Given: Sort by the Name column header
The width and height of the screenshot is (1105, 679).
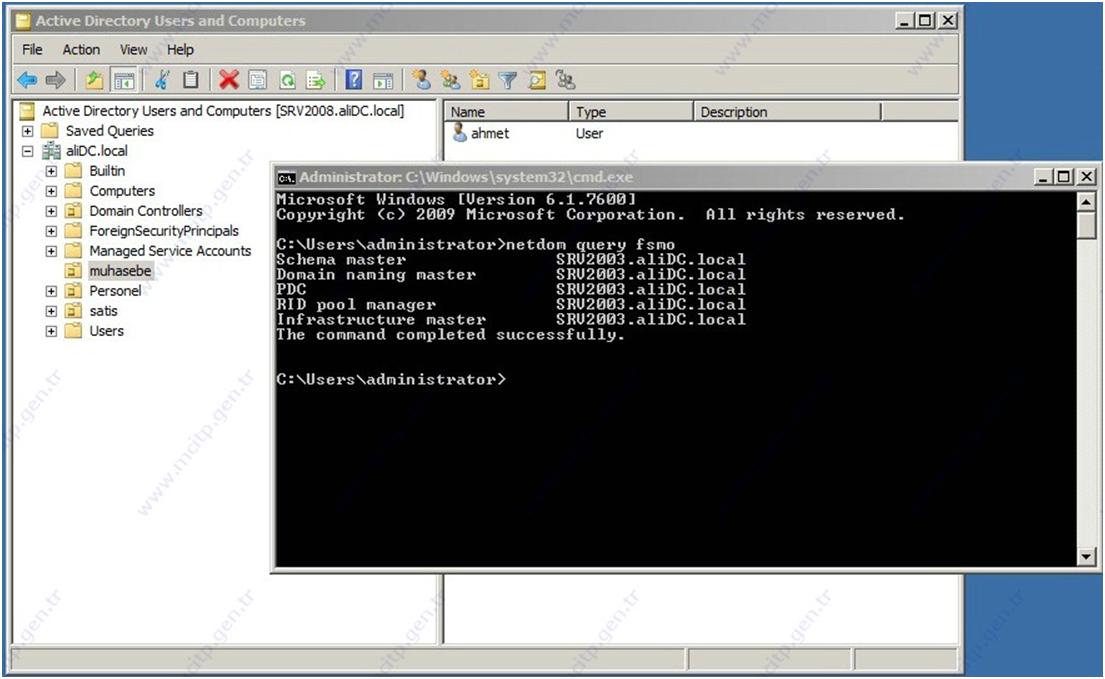Looking at the screenshot, I should coord(506,112).
